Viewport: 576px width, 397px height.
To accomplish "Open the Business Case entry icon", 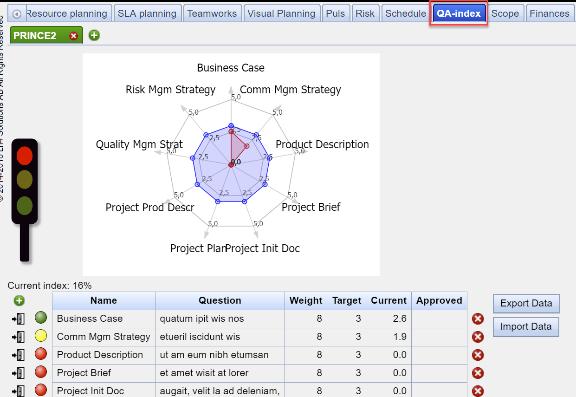I will coord(18,319).
